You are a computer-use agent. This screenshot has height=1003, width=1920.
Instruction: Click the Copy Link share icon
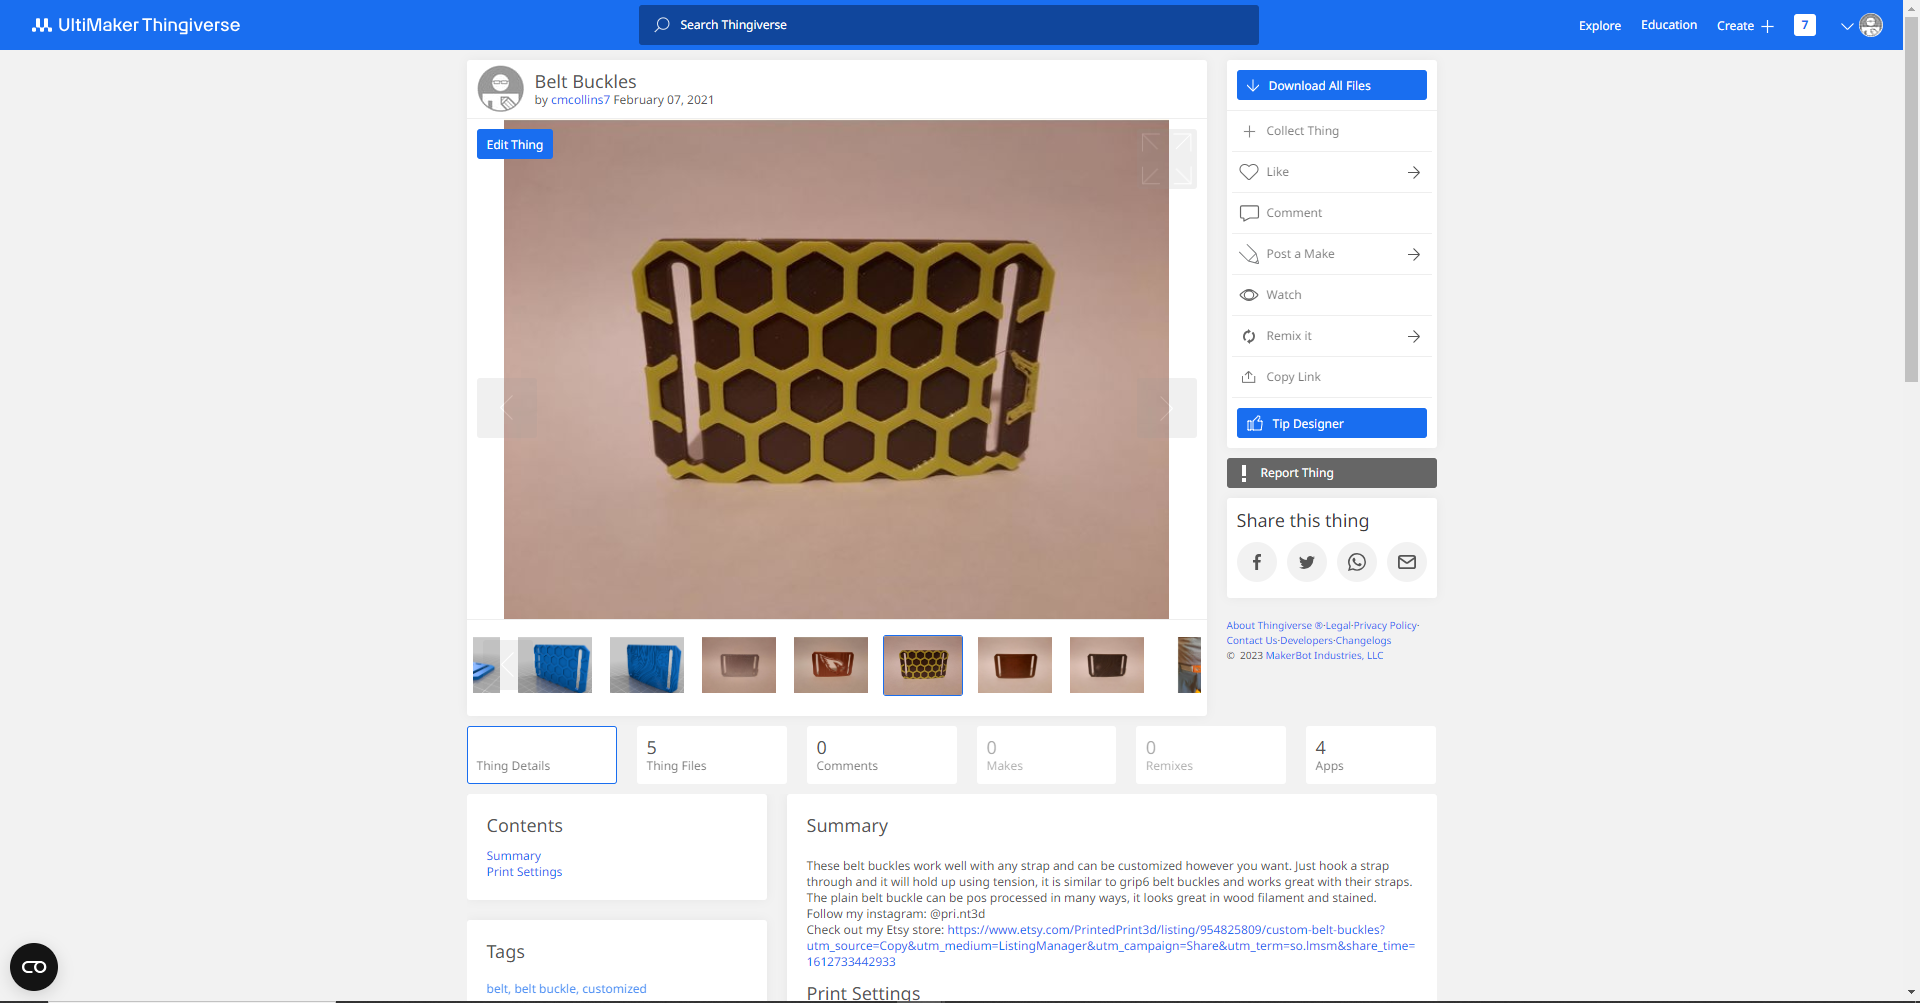[x=1249, y=377]
